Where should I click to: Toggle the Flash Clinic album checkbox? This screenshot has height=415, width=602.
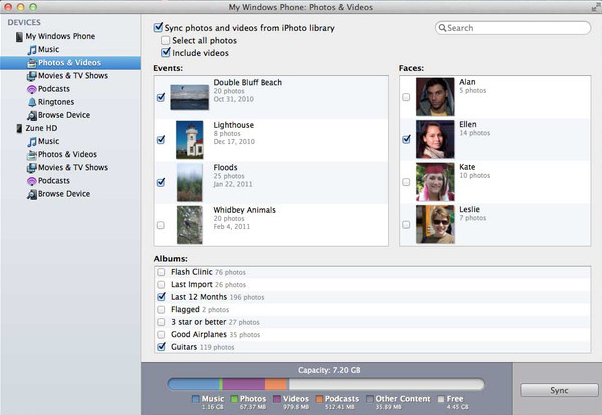161,272
